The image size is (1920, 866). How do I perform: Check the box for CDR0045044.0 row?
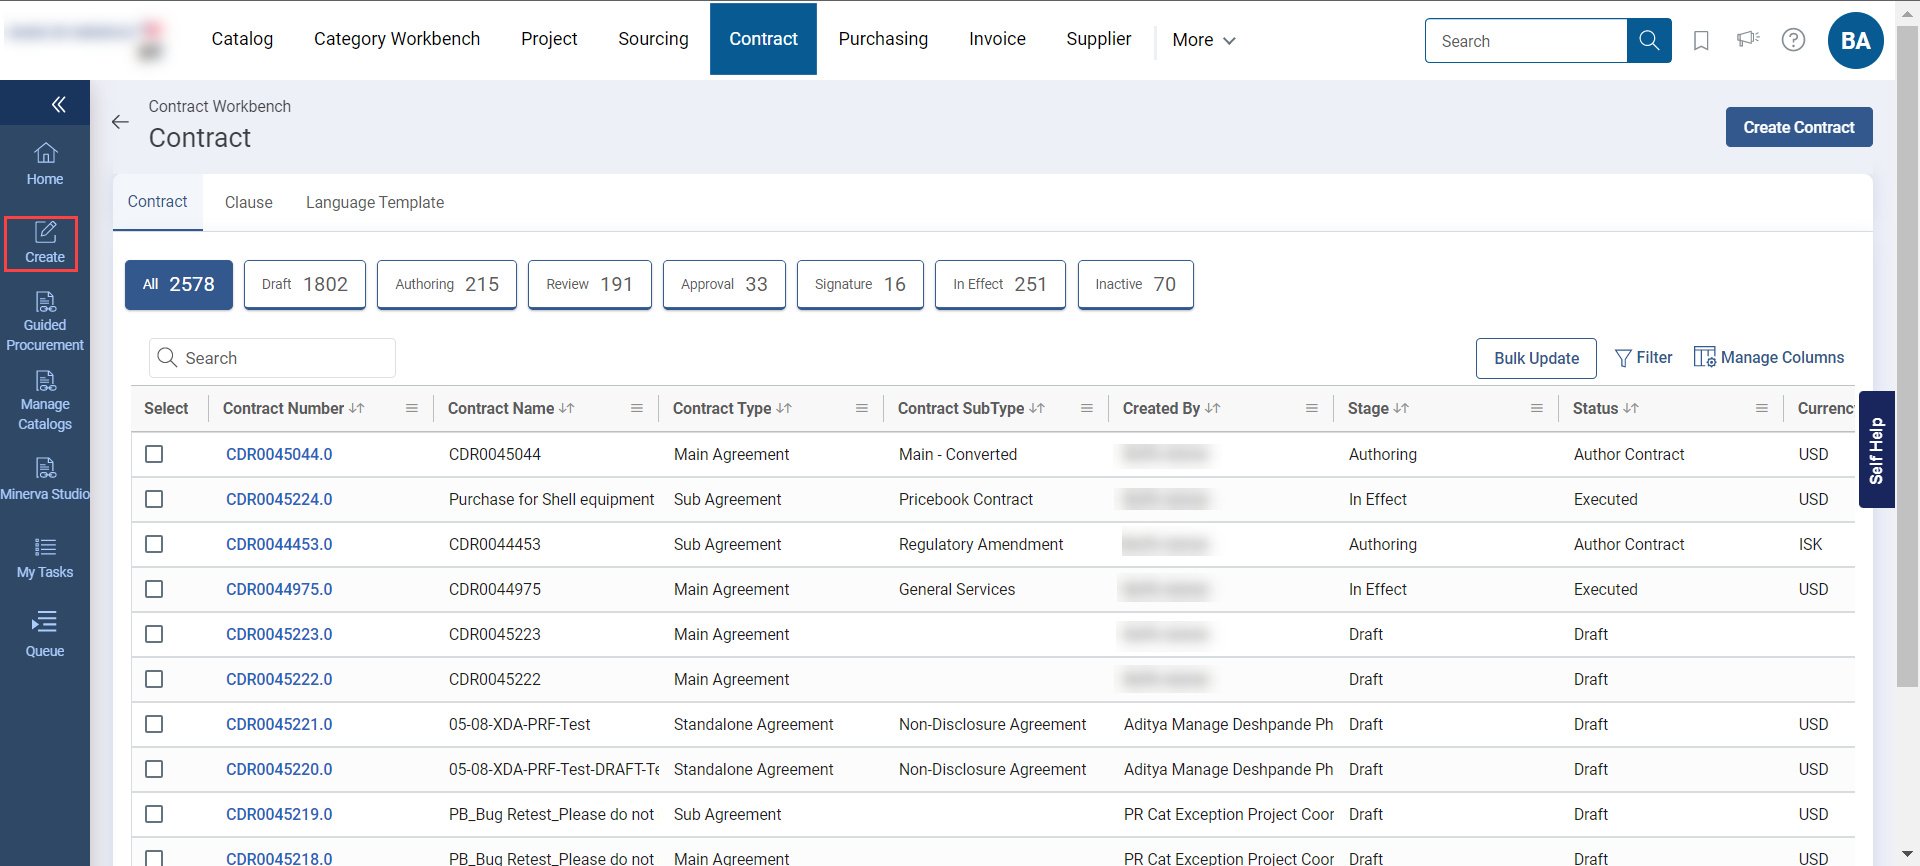point(154,454)
